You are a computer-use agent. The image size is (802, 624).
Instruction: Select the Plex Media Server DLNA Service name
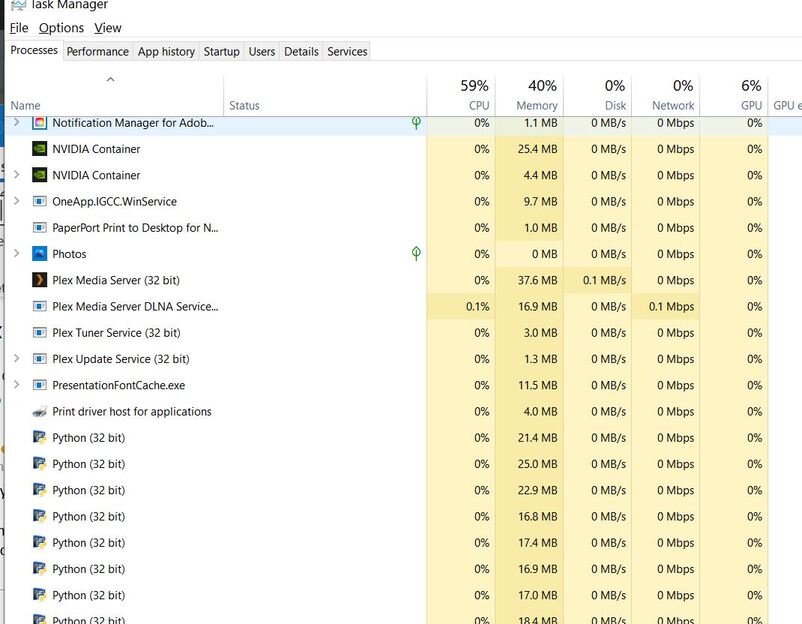135,306
